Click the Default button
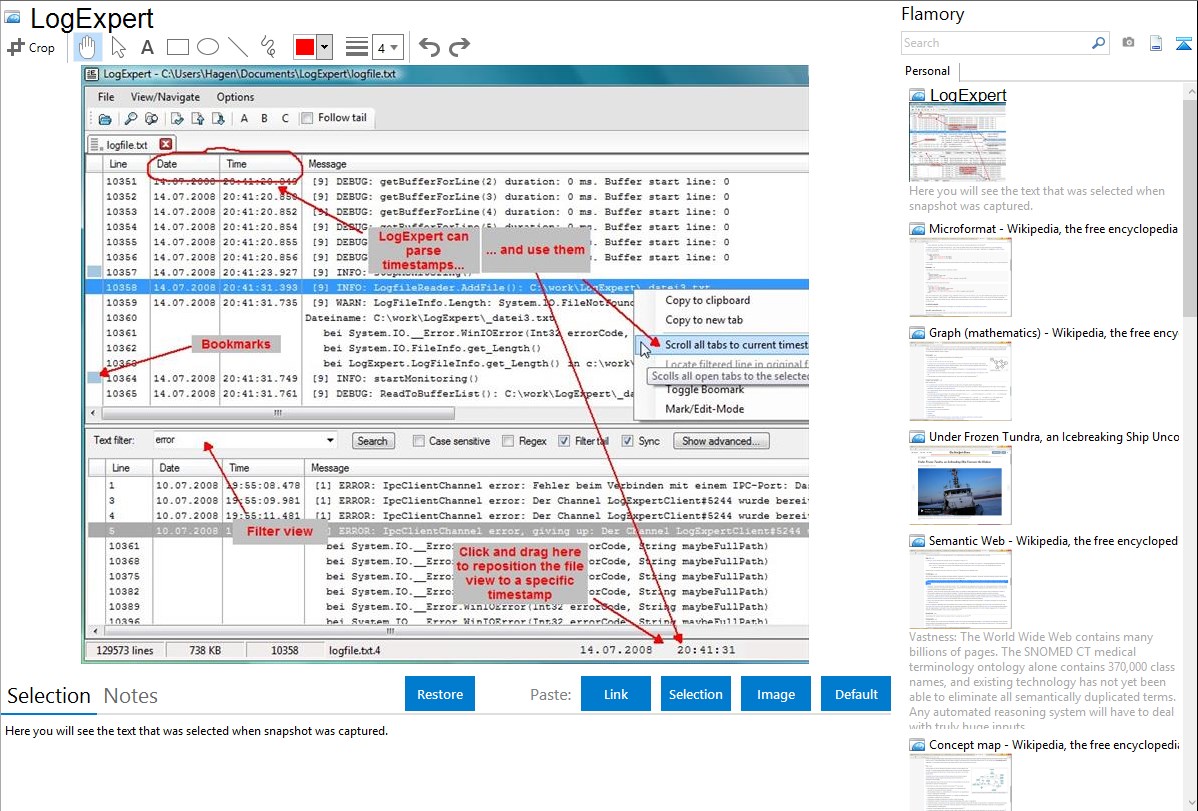1198x811 pixels. click(x=856, y=694)
